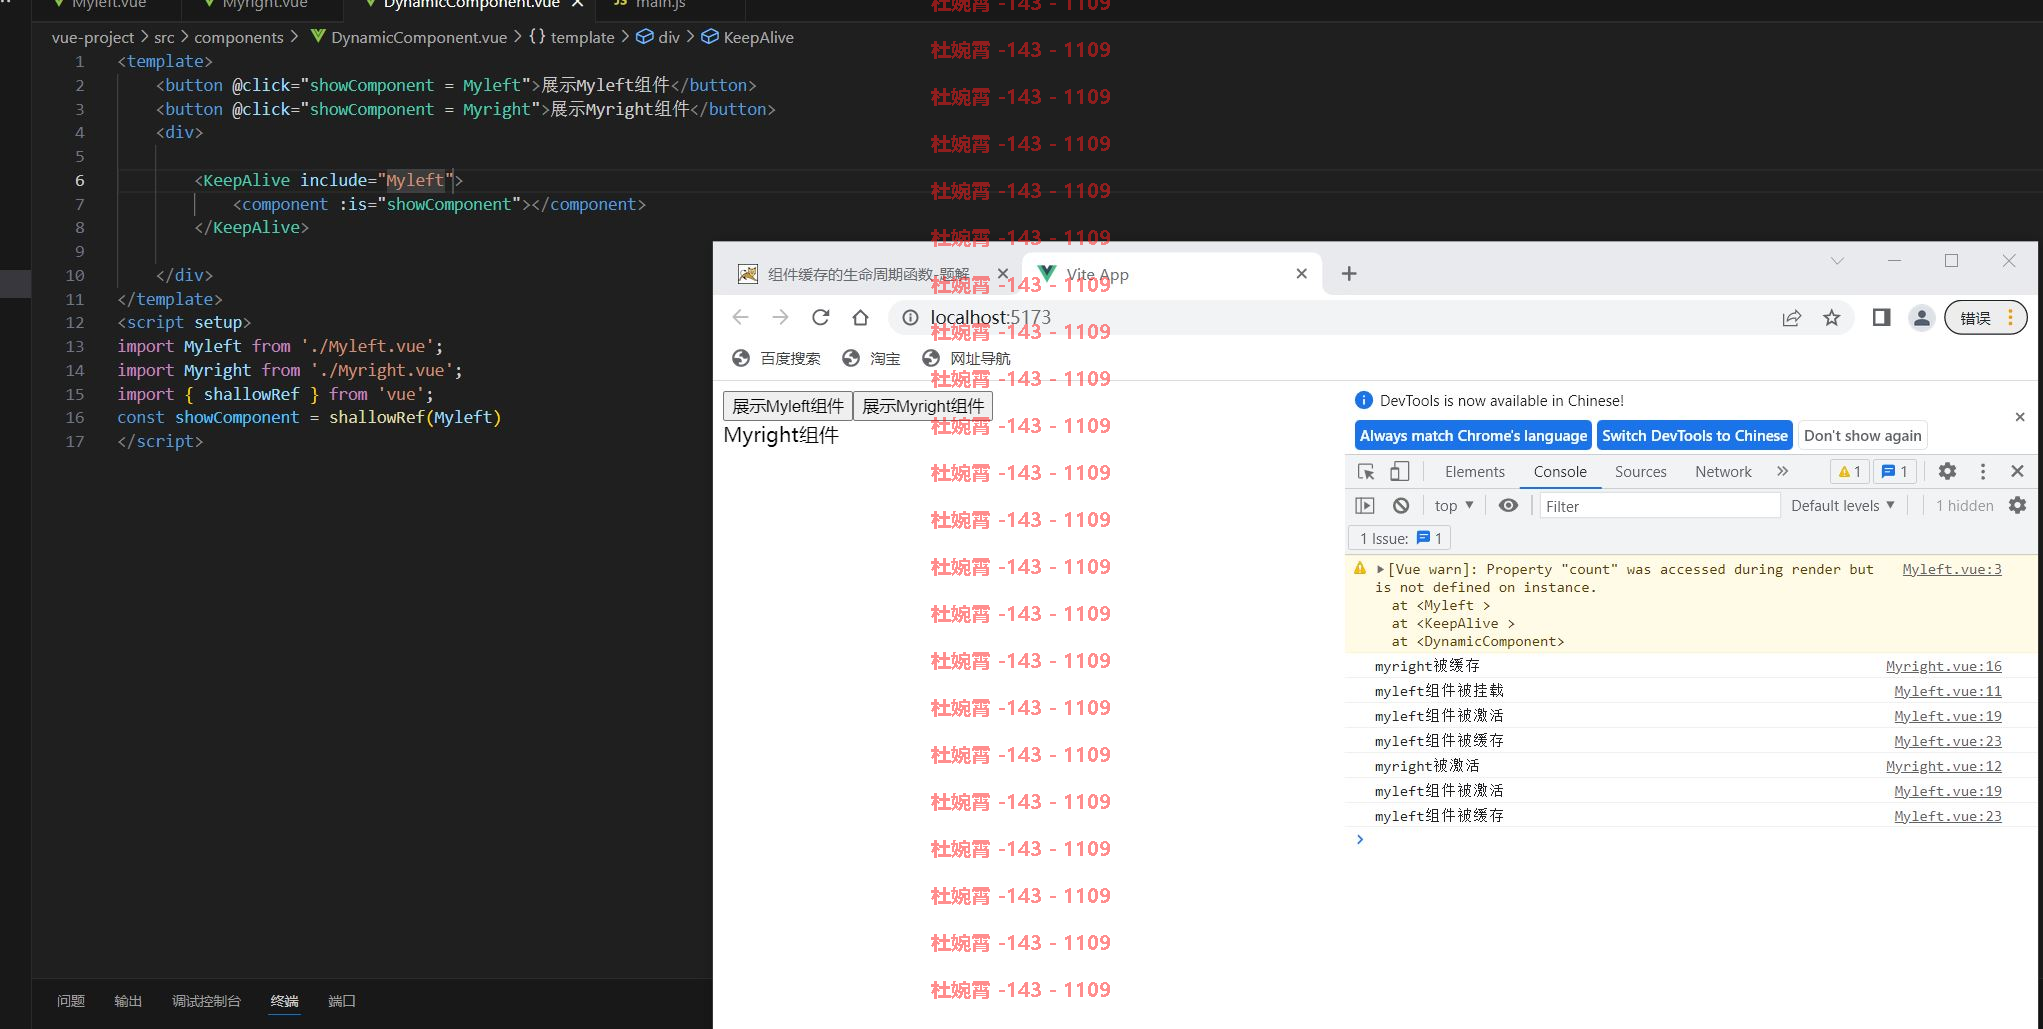Open the Myleft.vue:11 source link
The width and height of the screenshot is (2043, 1029).
(1947, 691)
